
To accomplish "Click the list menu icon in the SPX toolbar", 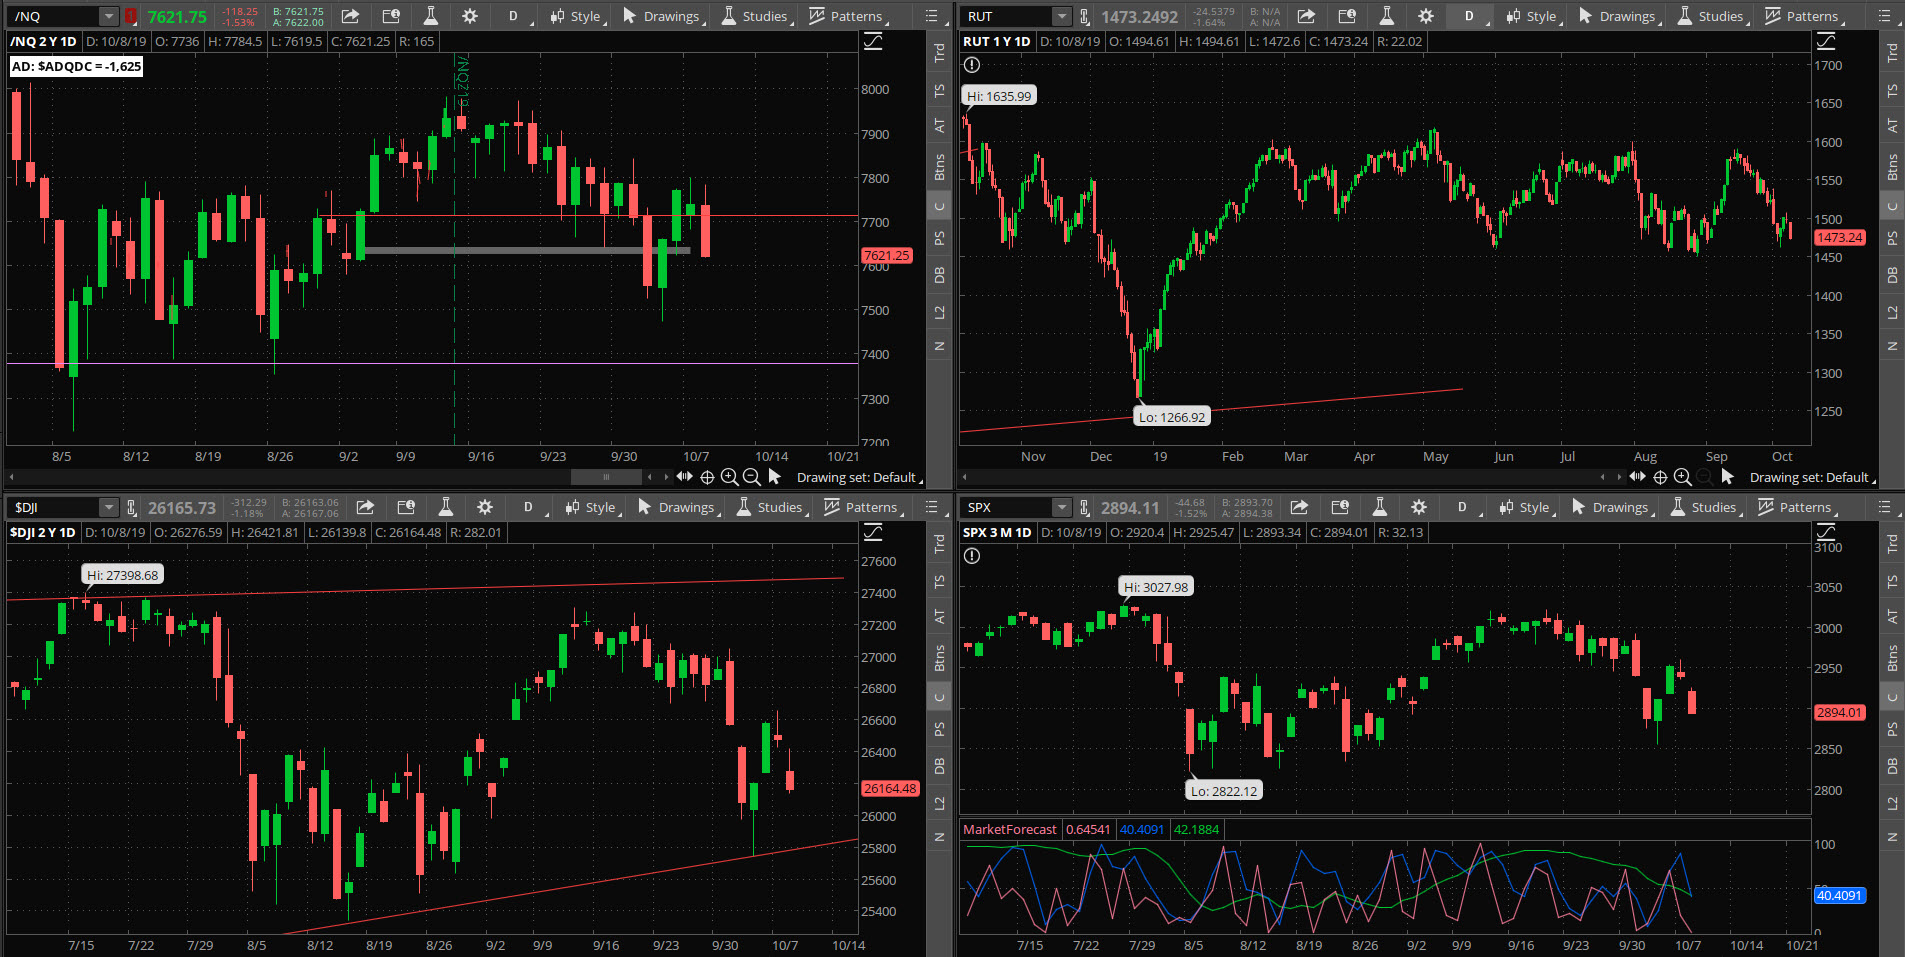I will [1885, 507].
